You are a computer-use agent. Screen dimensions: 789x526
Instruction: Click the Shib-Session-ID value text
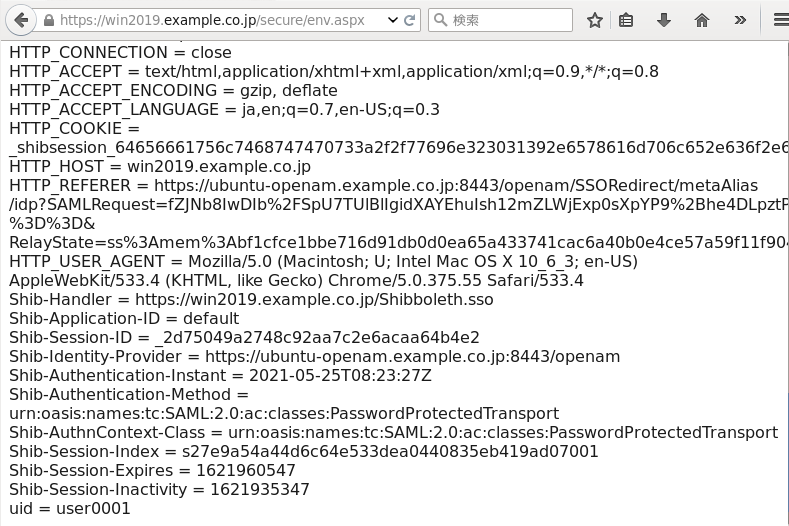click(x=317, y=337)
